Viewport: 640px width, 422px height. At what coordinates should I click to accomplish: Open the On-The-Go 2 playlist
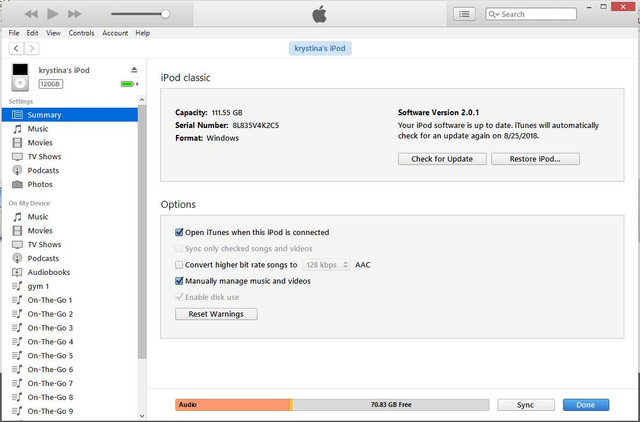(70, 314)
